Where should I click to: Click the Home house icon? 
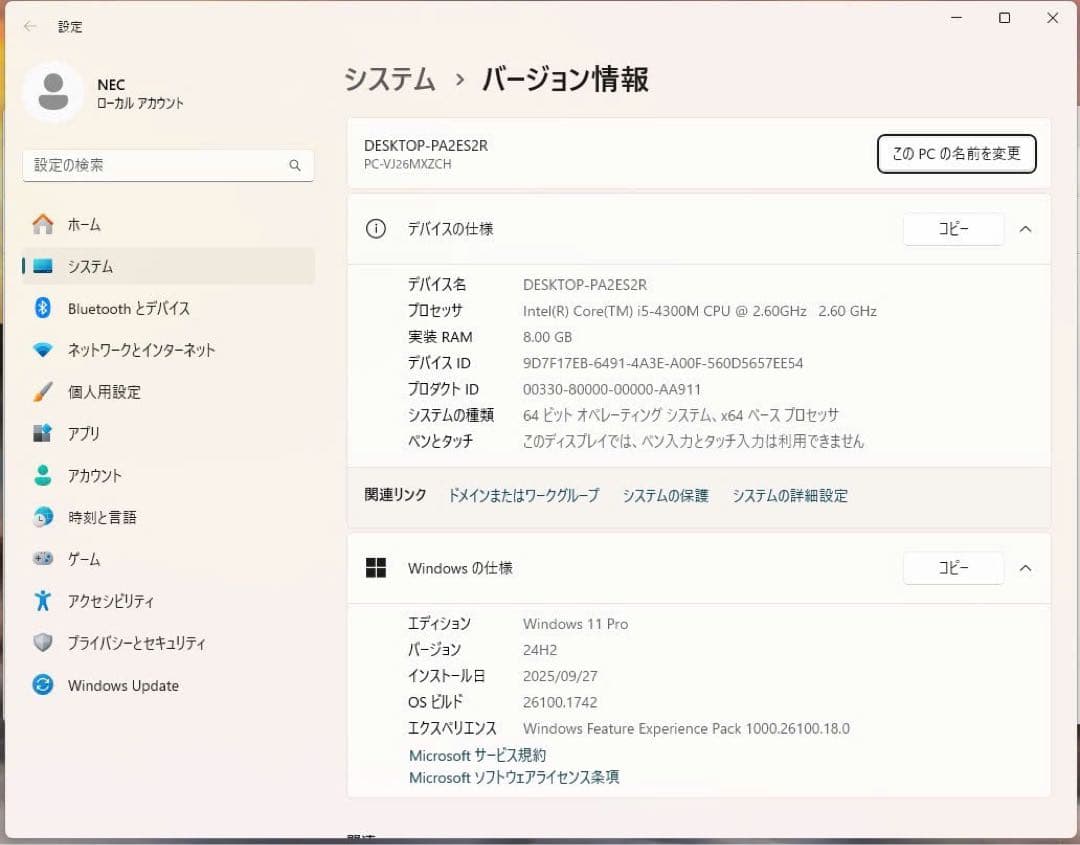(43, 225)
